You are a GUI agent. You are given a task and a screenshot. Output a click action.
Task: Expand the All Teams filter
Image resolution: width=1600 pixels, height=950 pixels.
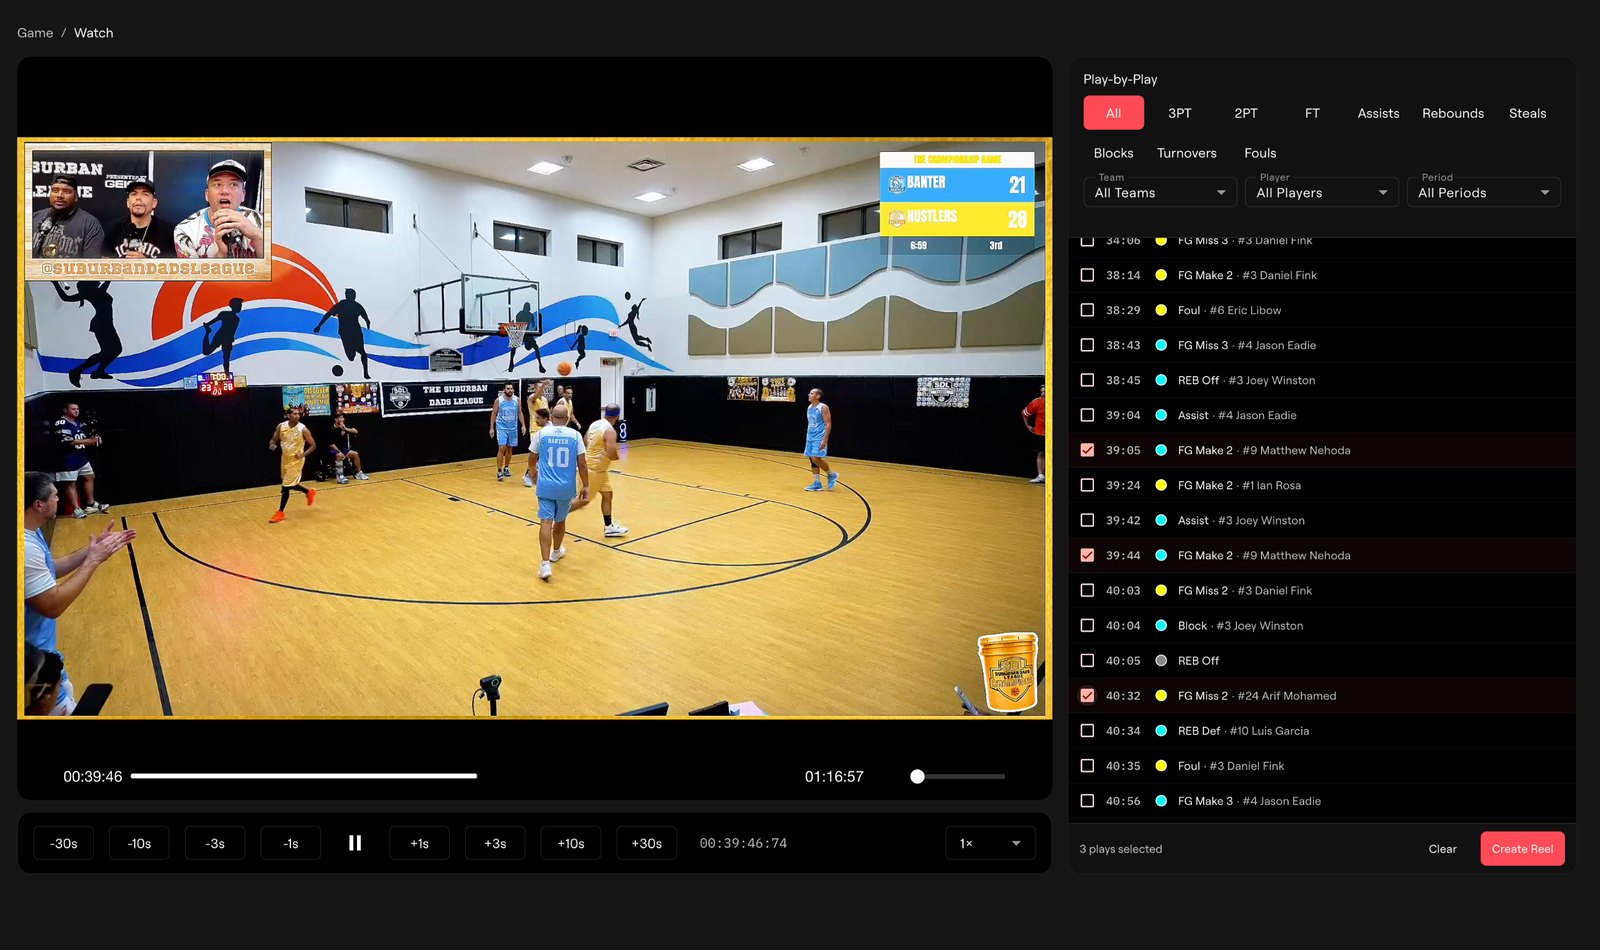(x=1160, y=192)
